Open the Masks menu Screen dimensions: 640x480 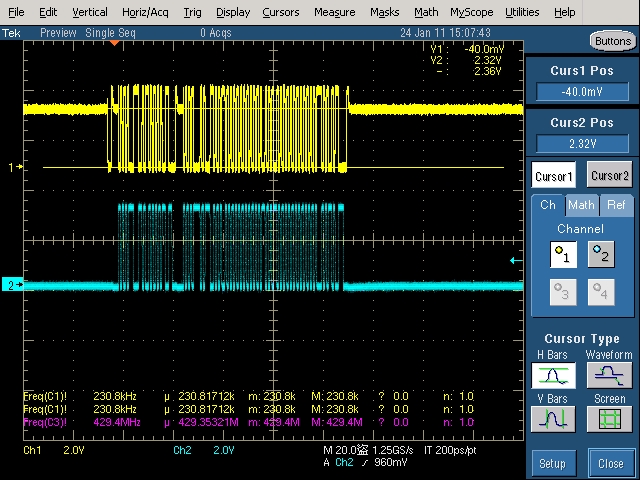pos(384,12)
